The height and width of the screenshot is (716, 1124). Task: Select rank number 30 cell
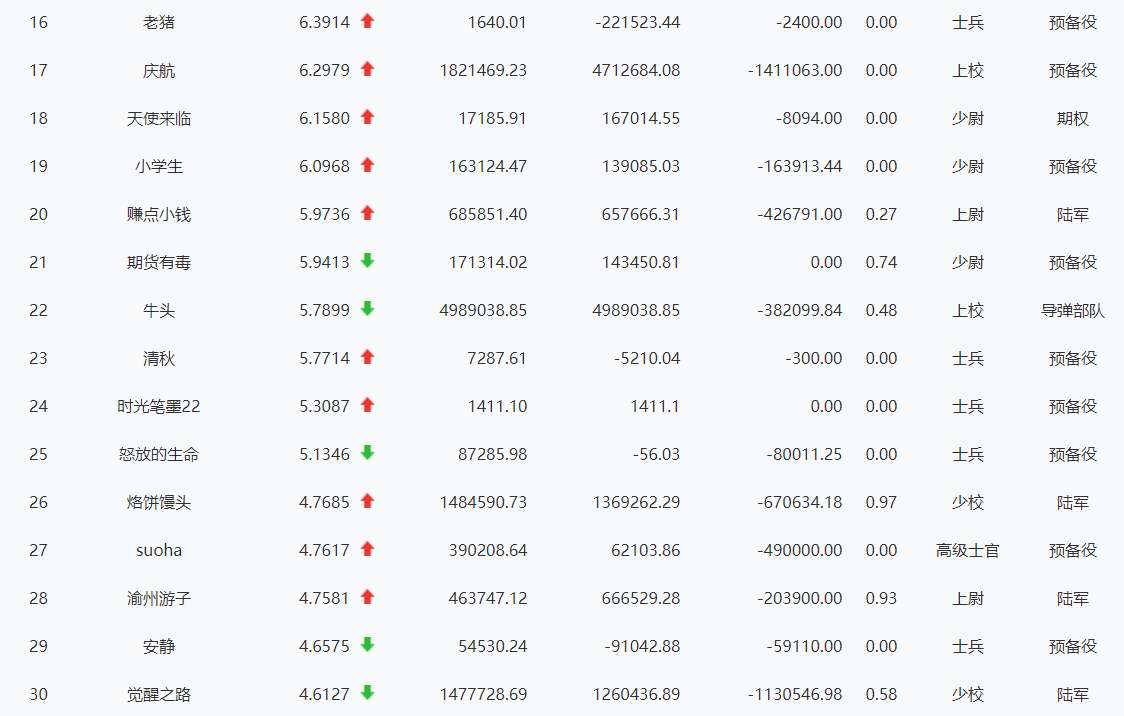(x=38, y=694)
